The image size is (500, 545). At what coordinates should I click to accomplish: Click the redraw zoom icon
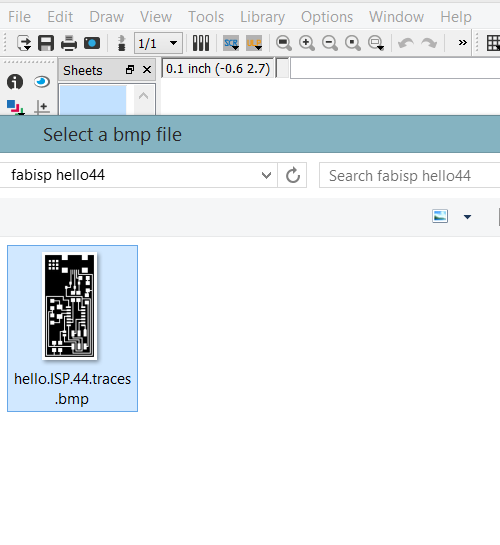(352, 43)
